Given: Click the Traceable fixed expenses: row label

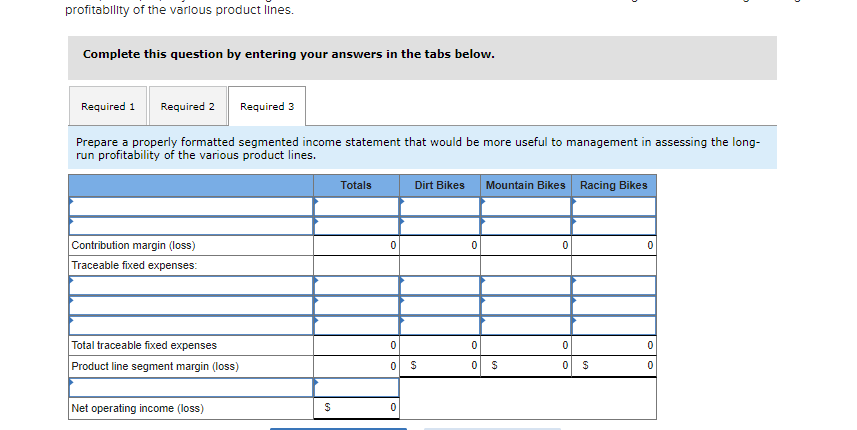Looking at the screenshot, I should click(134, 265).
